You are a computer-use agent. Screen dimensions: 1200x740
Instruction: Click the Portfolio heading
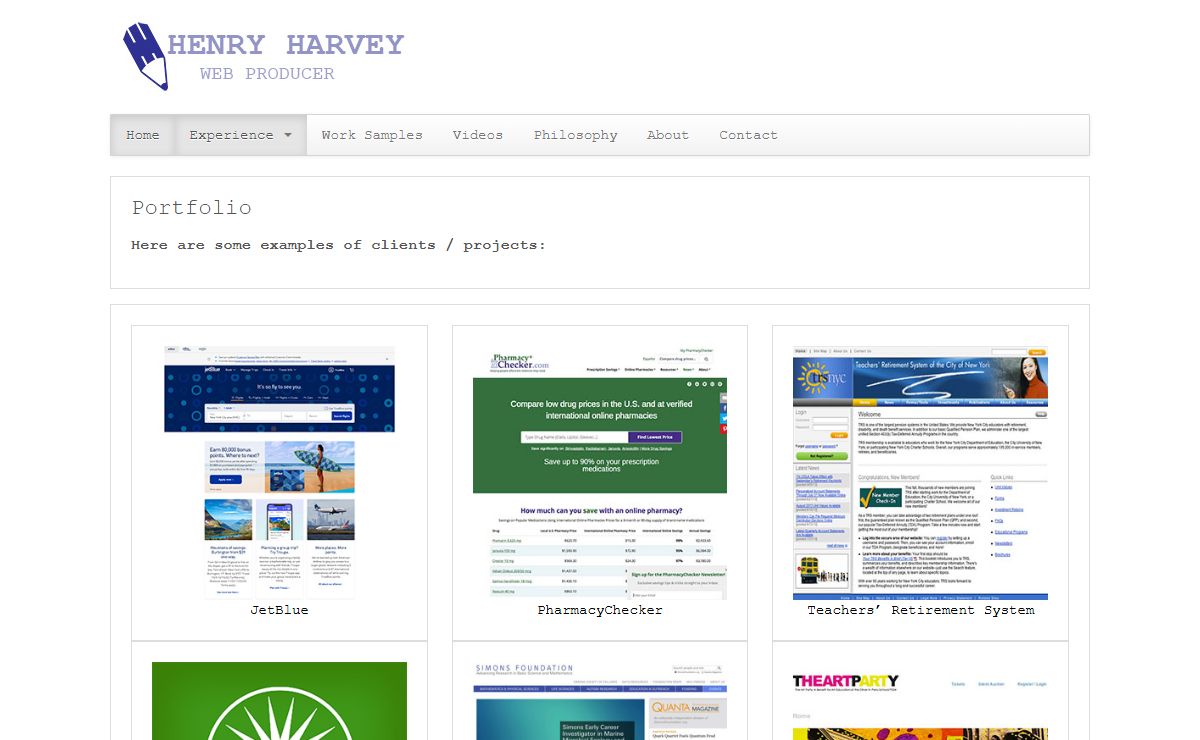pyautogui.click(x=192, y=208)
